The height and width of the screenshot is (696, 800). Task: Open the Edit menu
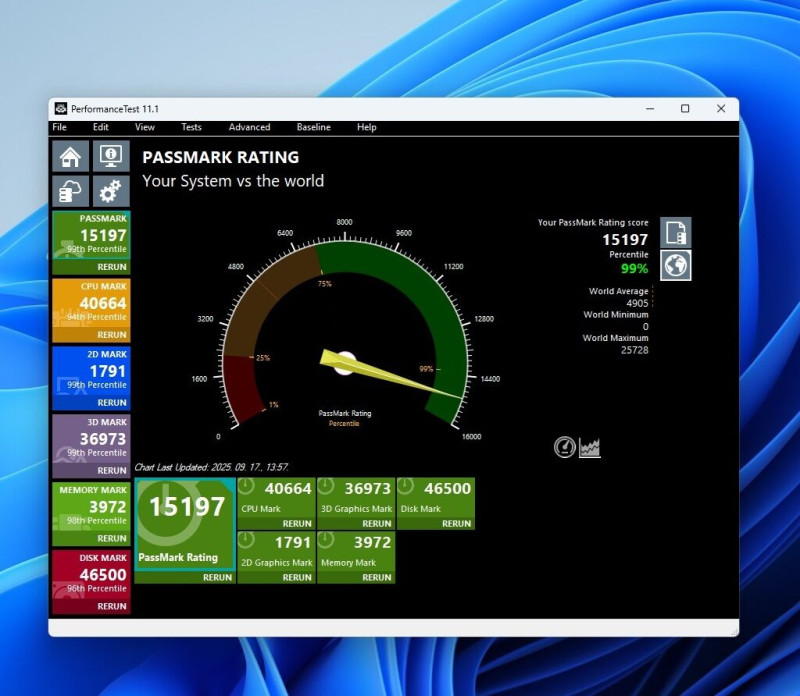coord(101,127)
